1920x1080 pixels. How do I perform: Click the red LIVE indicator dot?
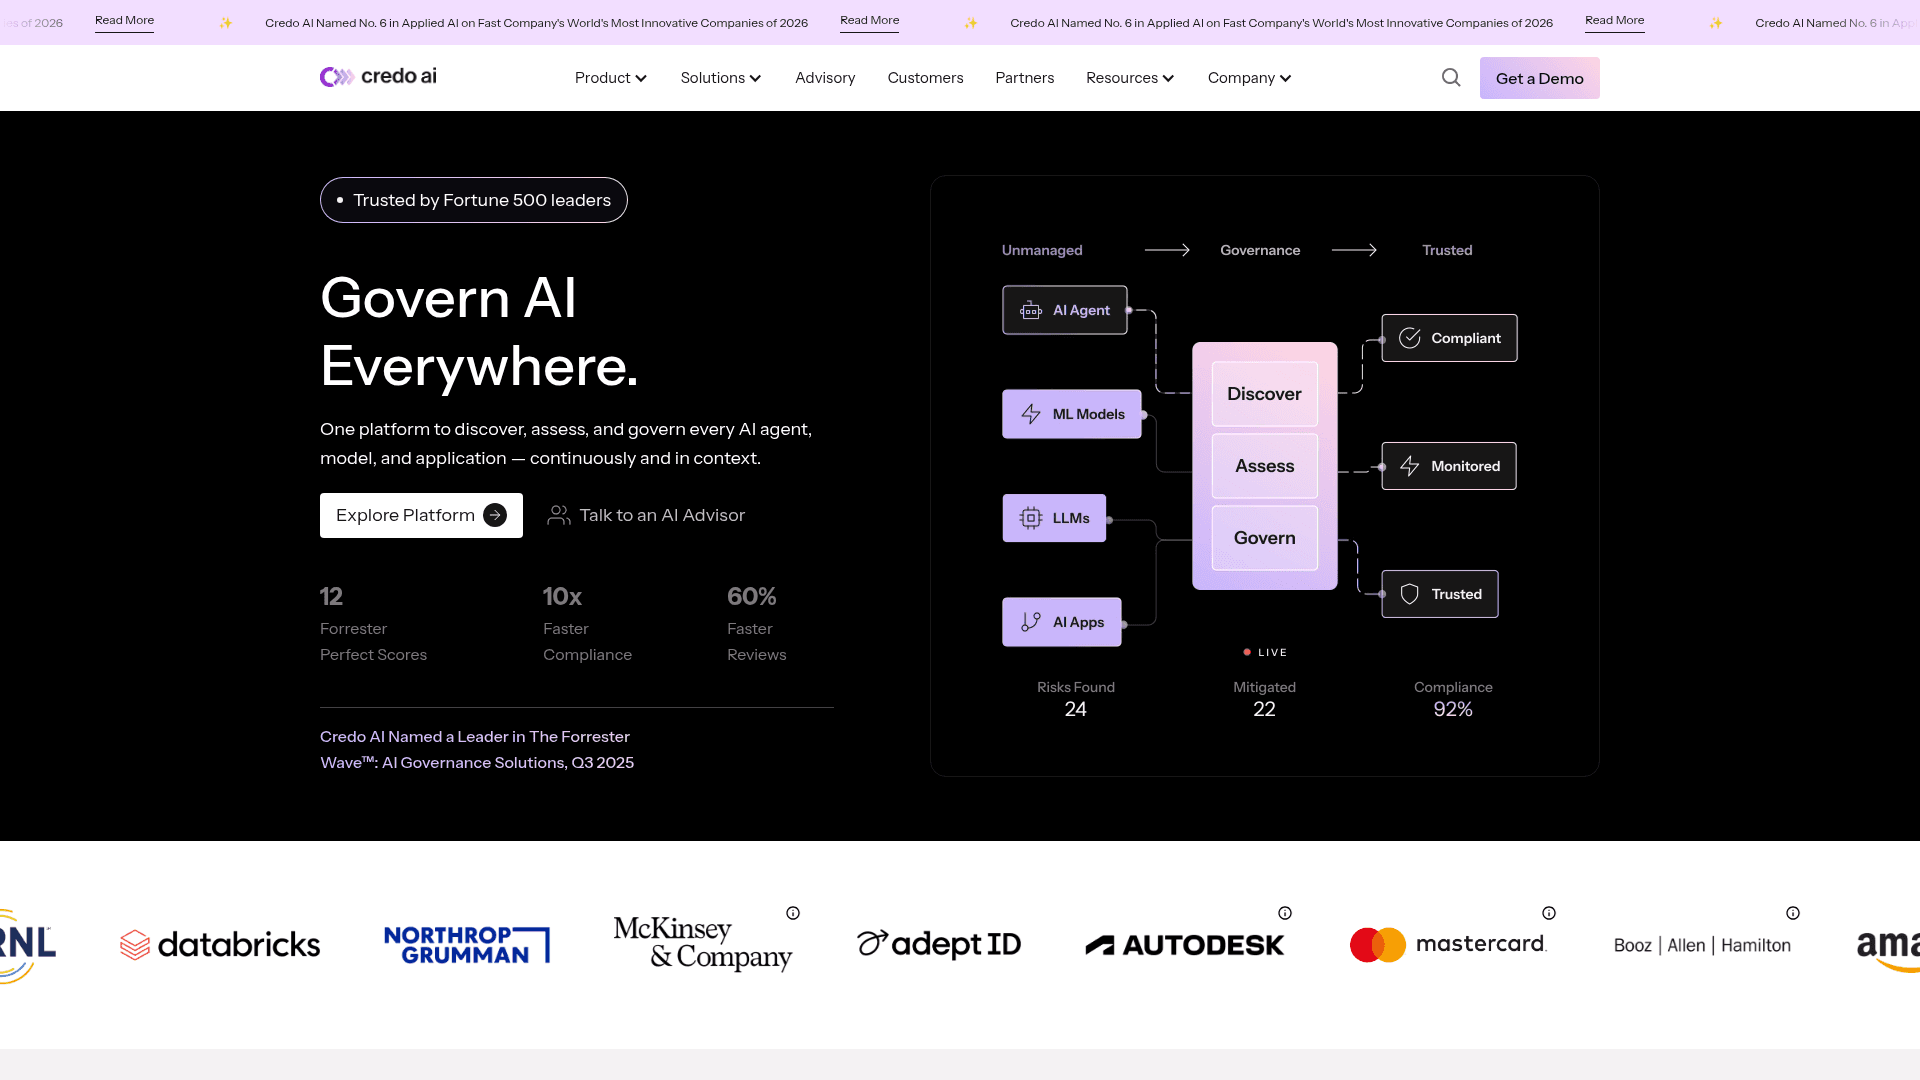click(1247, 652)
